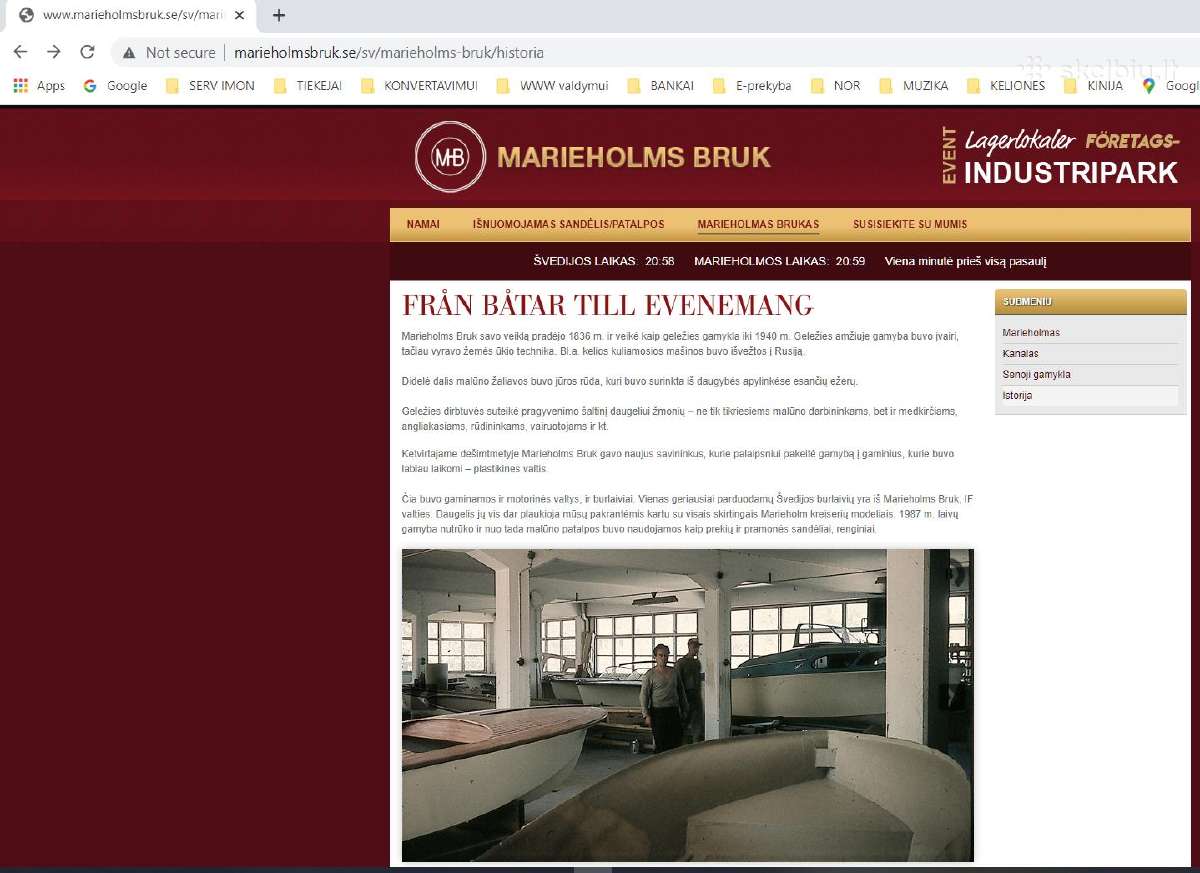Open the SERV IMON bookmark folder

210,86
